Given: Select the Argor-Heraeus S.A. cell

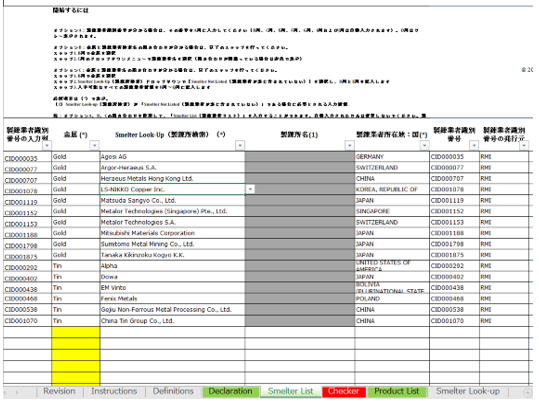Looking at the screenshot, I should (172, 168).
